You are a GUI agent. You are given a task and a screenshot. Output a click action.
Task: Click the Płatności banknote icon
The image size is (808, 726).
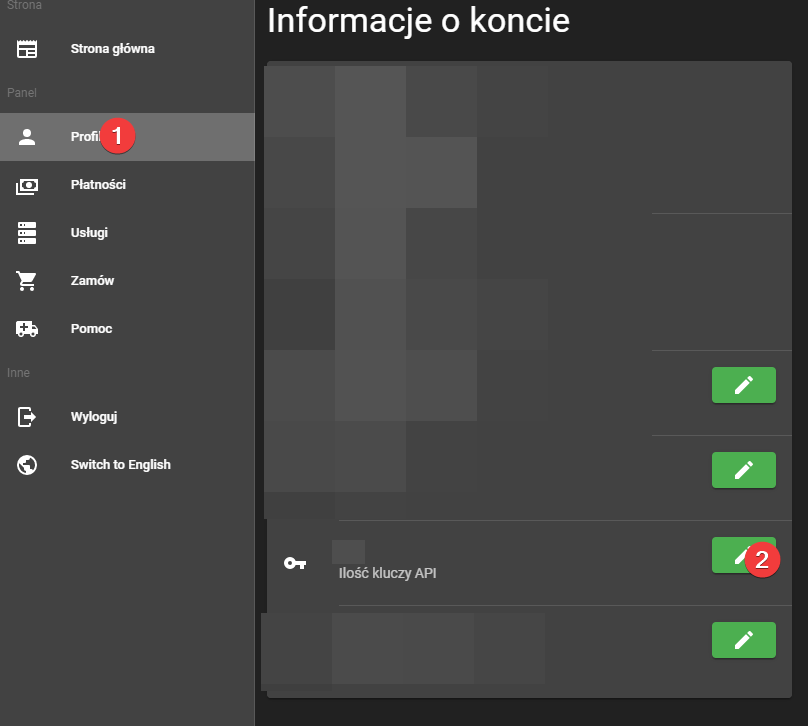click(27, 185)
